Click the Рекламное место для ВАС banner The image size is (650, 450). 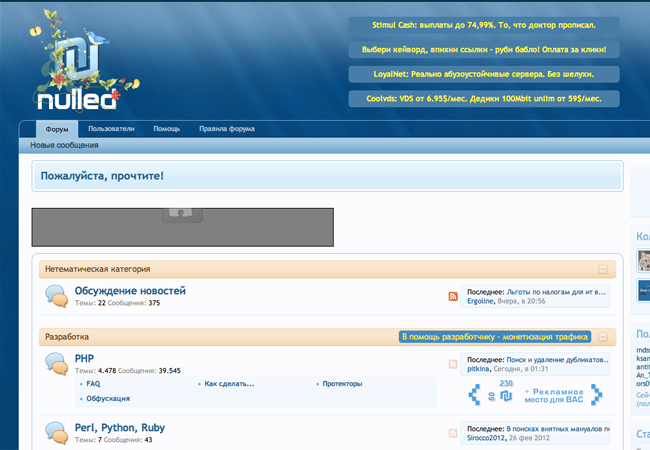538,394
